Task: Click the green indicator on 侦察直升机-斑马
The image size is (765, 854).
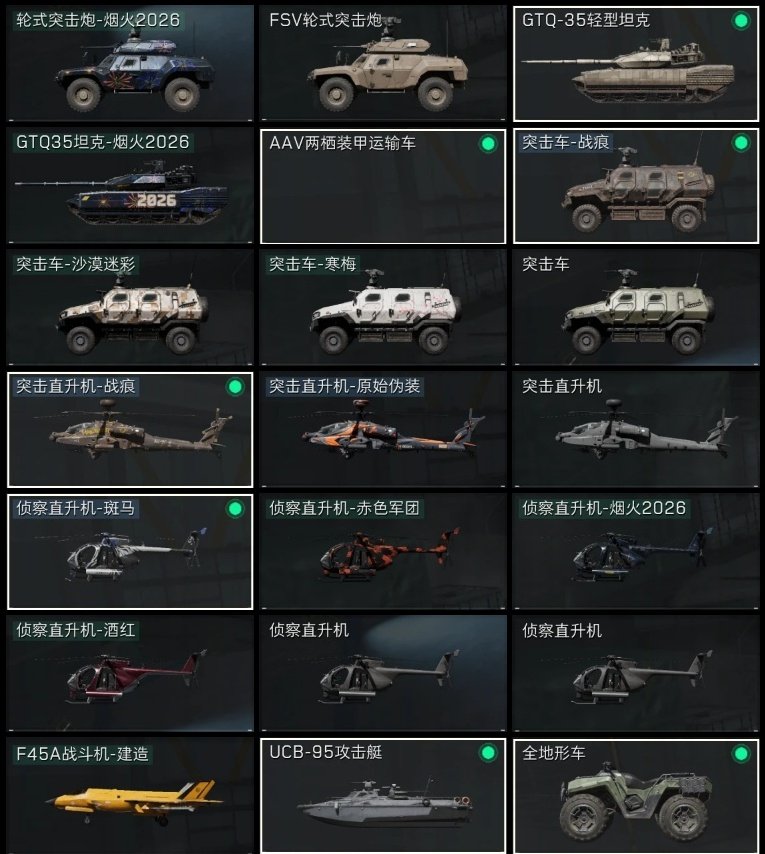Action: [x=235, y=509]
